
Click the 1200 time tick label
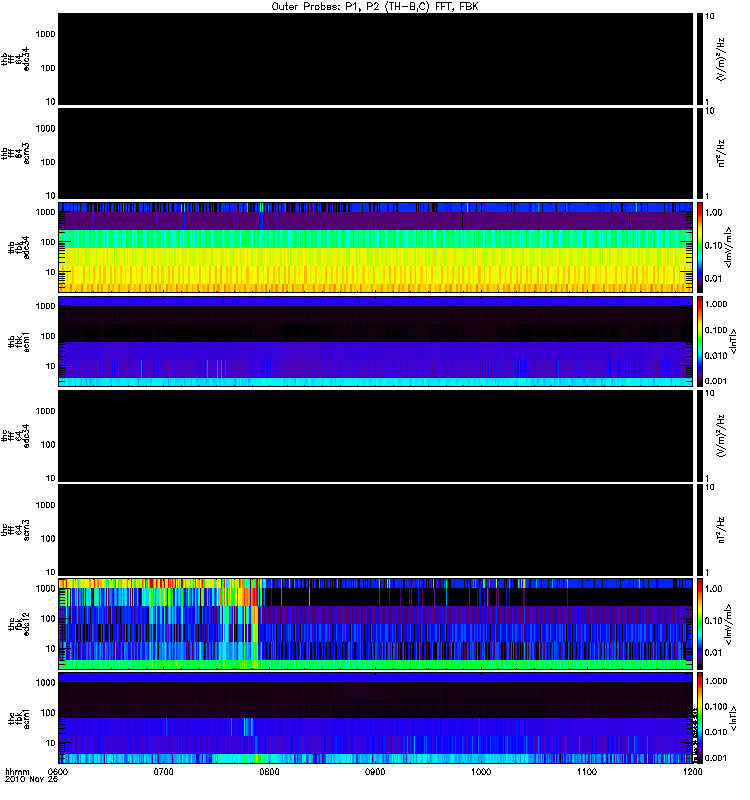[692, 772]
